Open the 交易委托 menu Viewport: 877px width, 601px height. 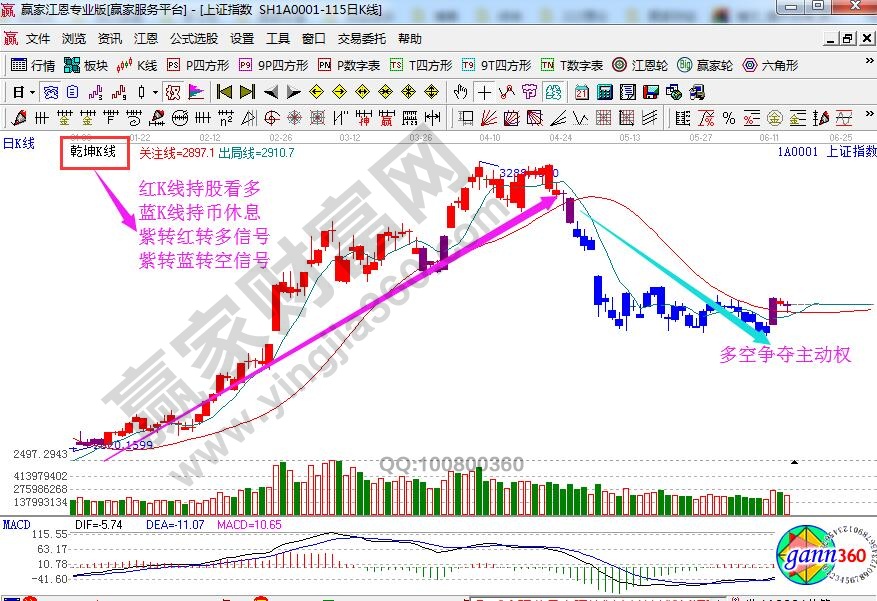point(361,39)
